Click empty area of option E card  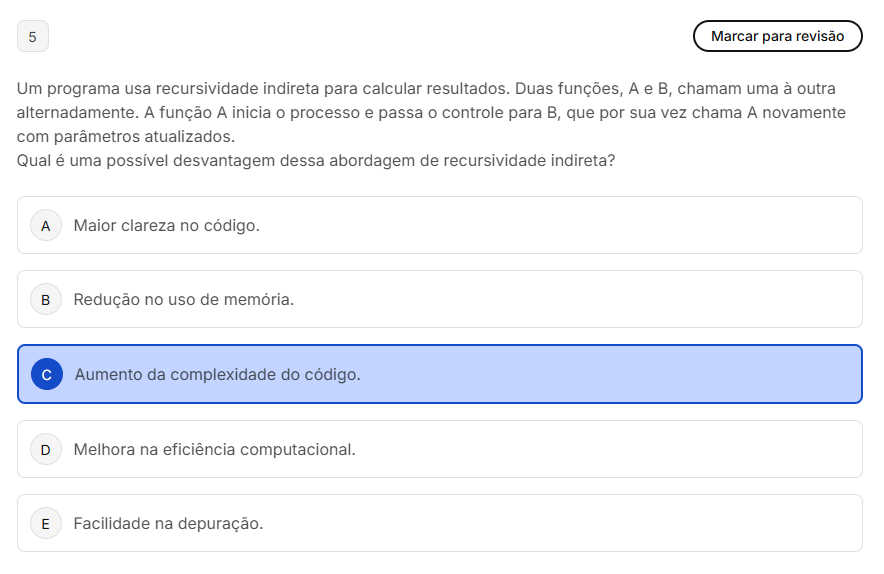[x=600, y=523]
